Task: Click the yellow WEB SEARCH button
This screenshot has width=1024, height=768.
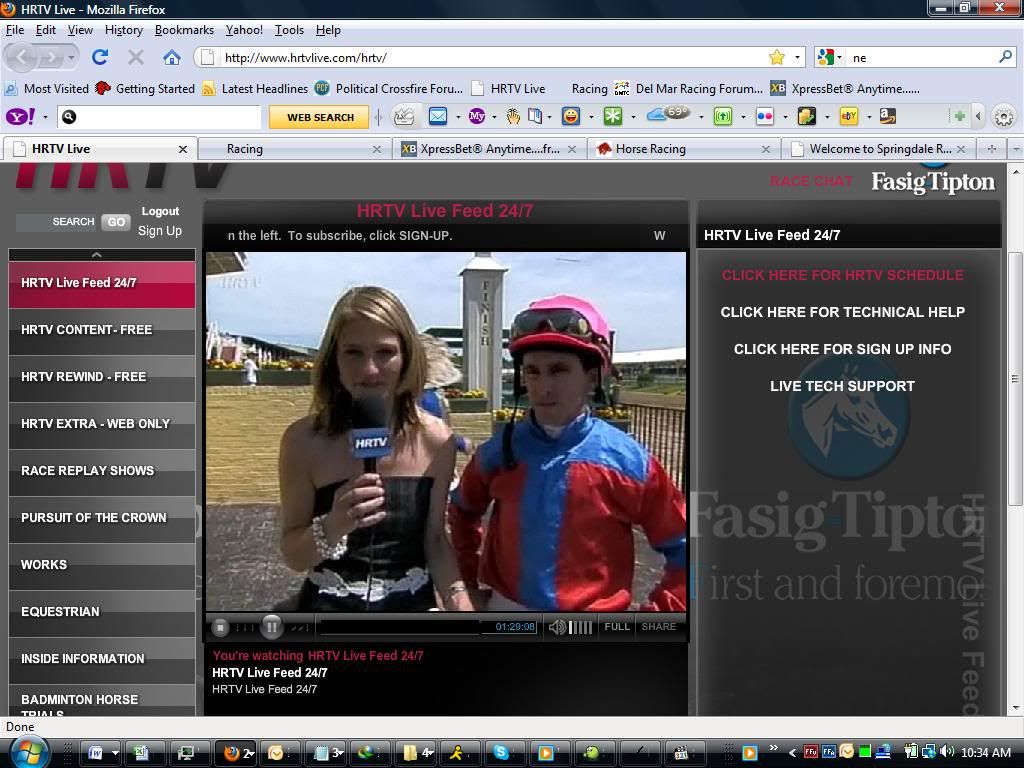Action: point(320,117)
